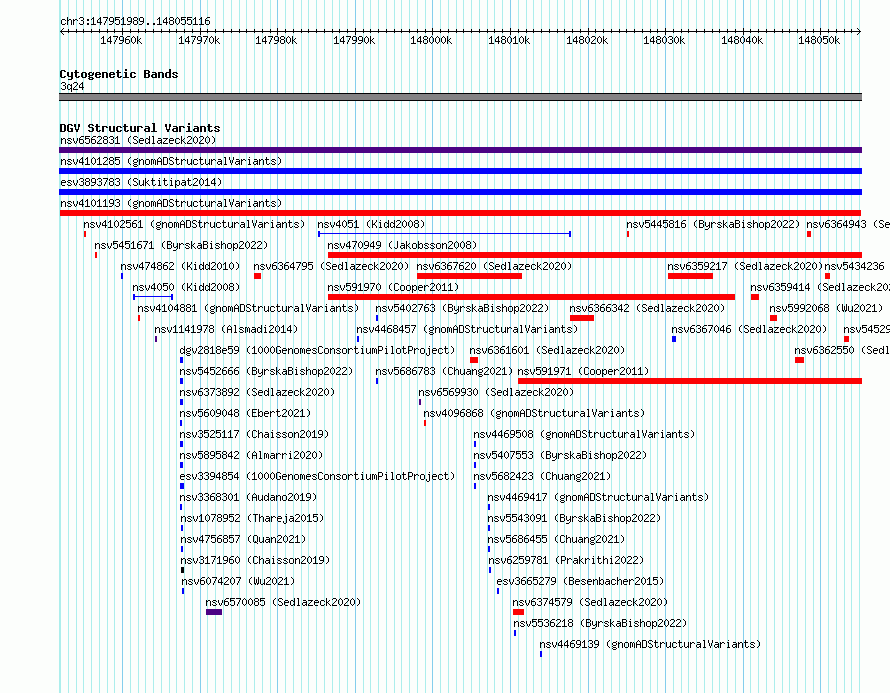The height and width of the screenshot is (693, 890).
Task: Open nsv6364795 (Sedlazeck2020) label
Action: pyautogui.click(x=331, y=266)
